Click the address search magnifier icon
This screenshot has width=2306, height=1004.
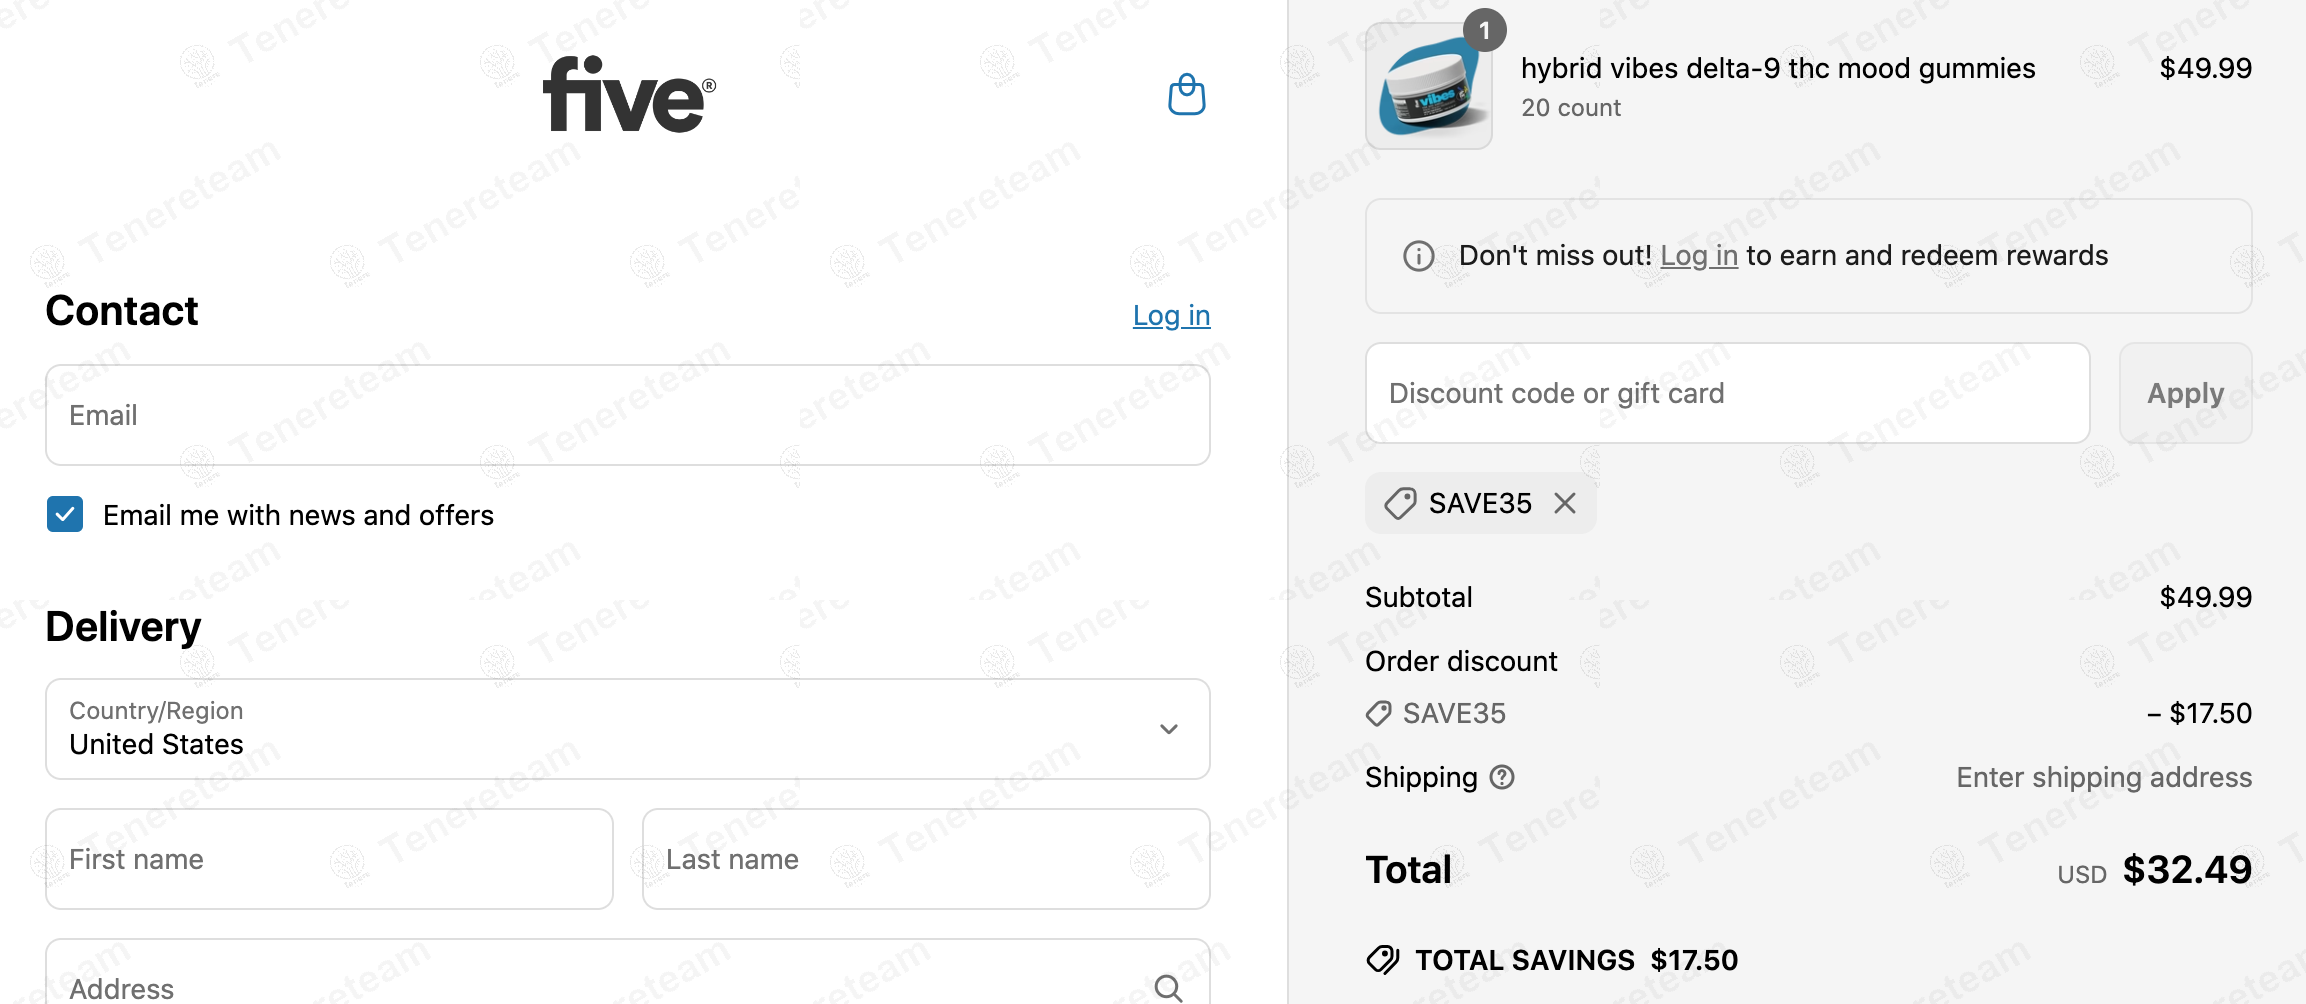tap(1168, 988)
